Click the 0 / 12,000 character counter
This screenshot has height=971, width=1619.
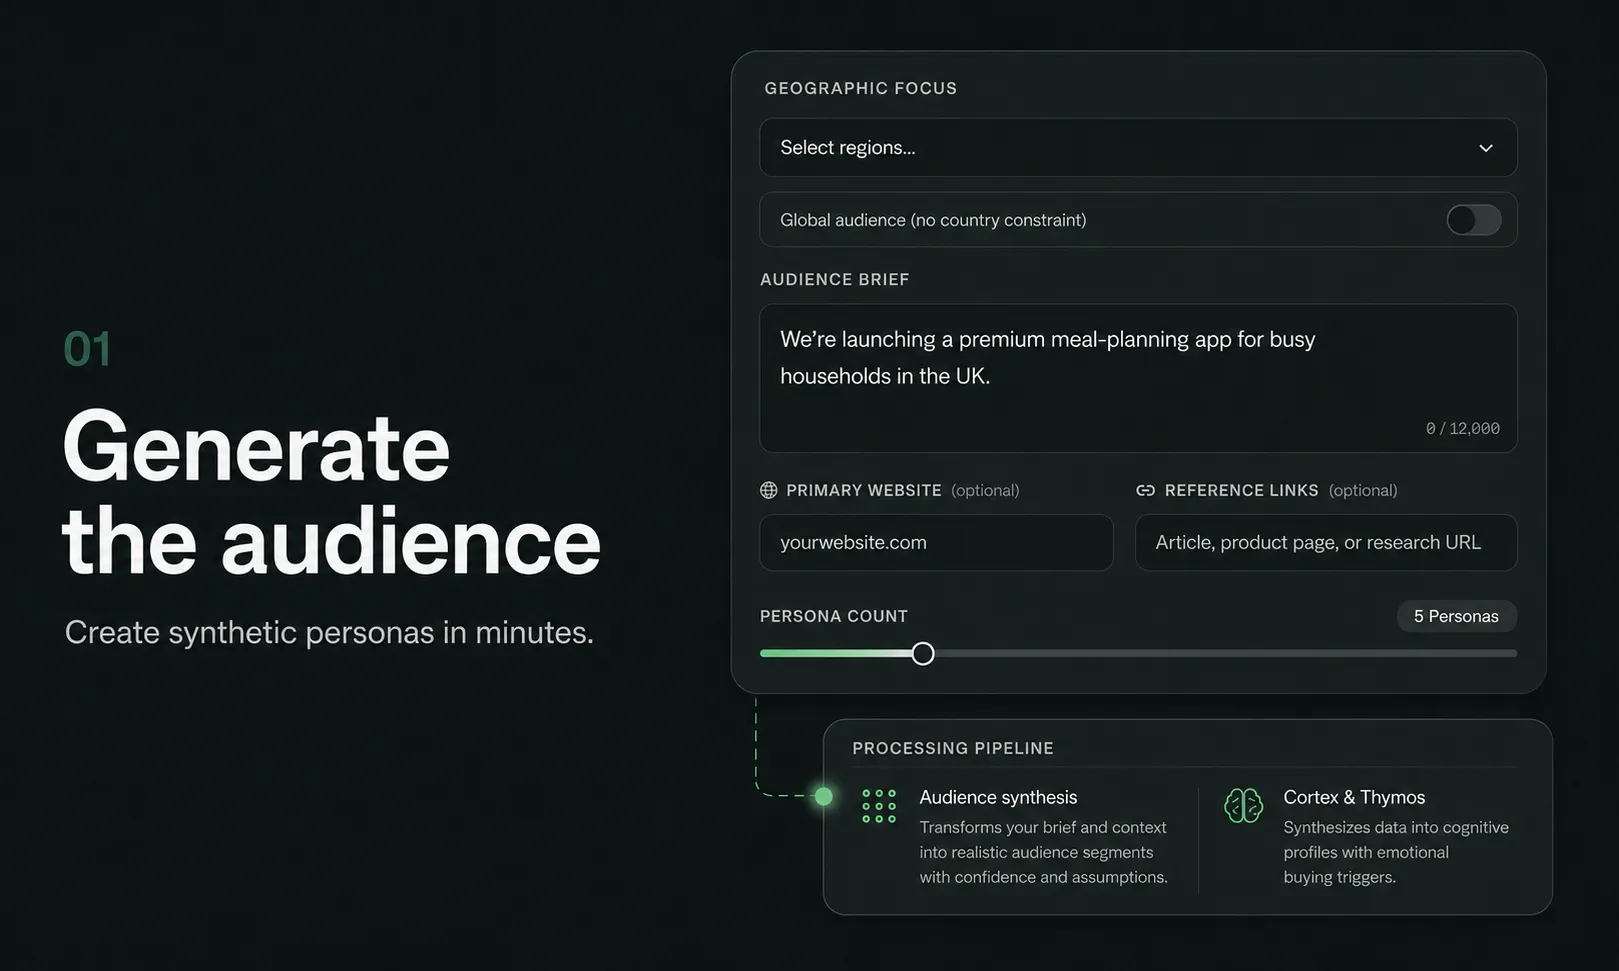[1462, 428]
